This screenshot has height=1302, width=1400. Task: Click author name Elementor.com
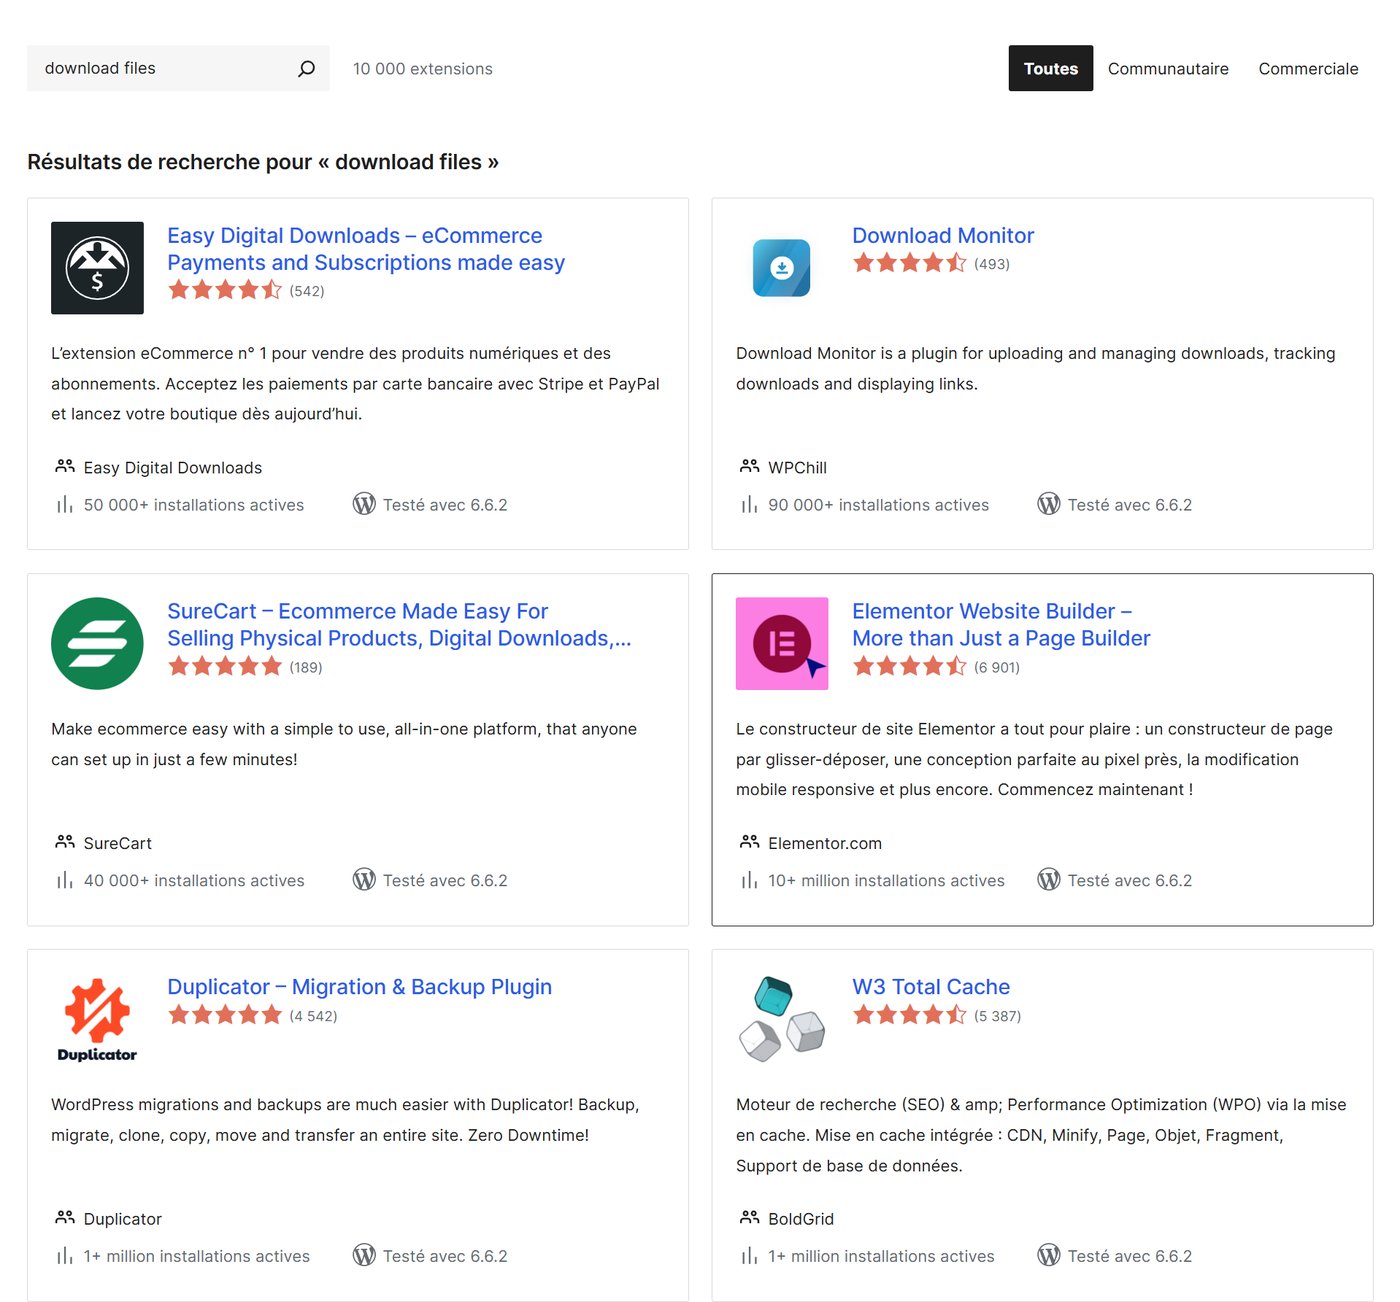pyautogui.click(x=825, y=843)
